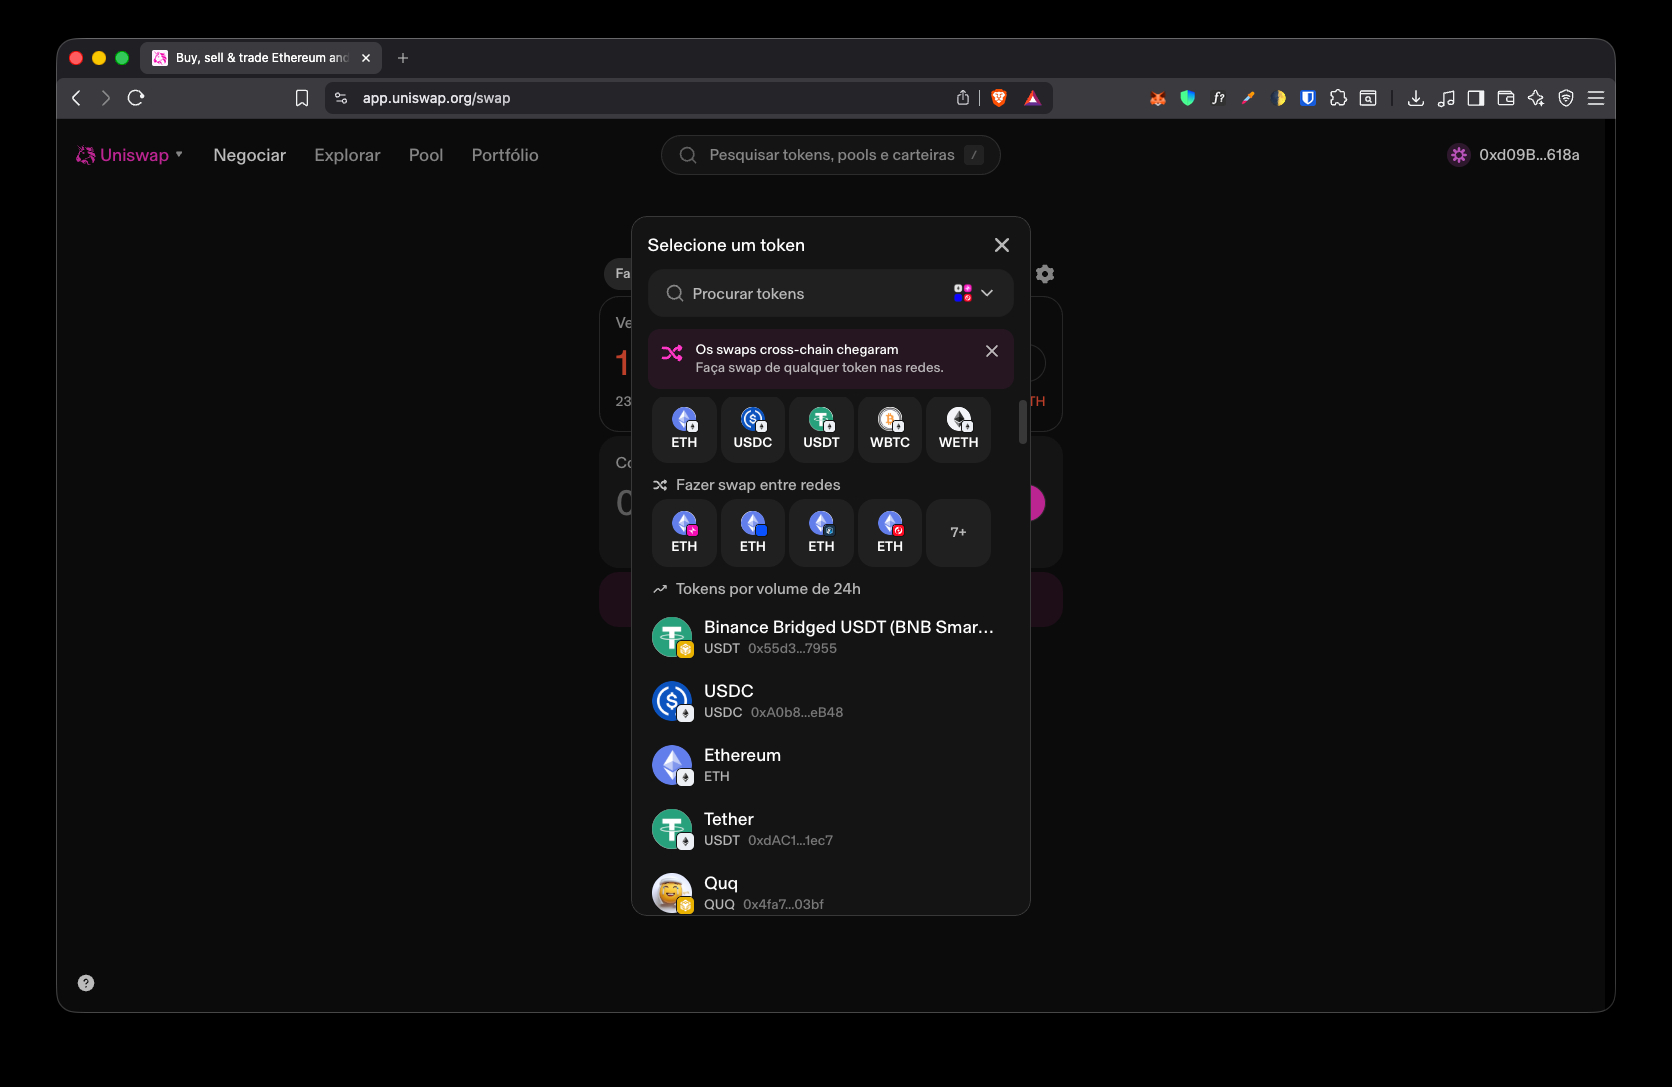
Task: Click the top search bar for tokens and pools
Action: (x=831, y=155)
